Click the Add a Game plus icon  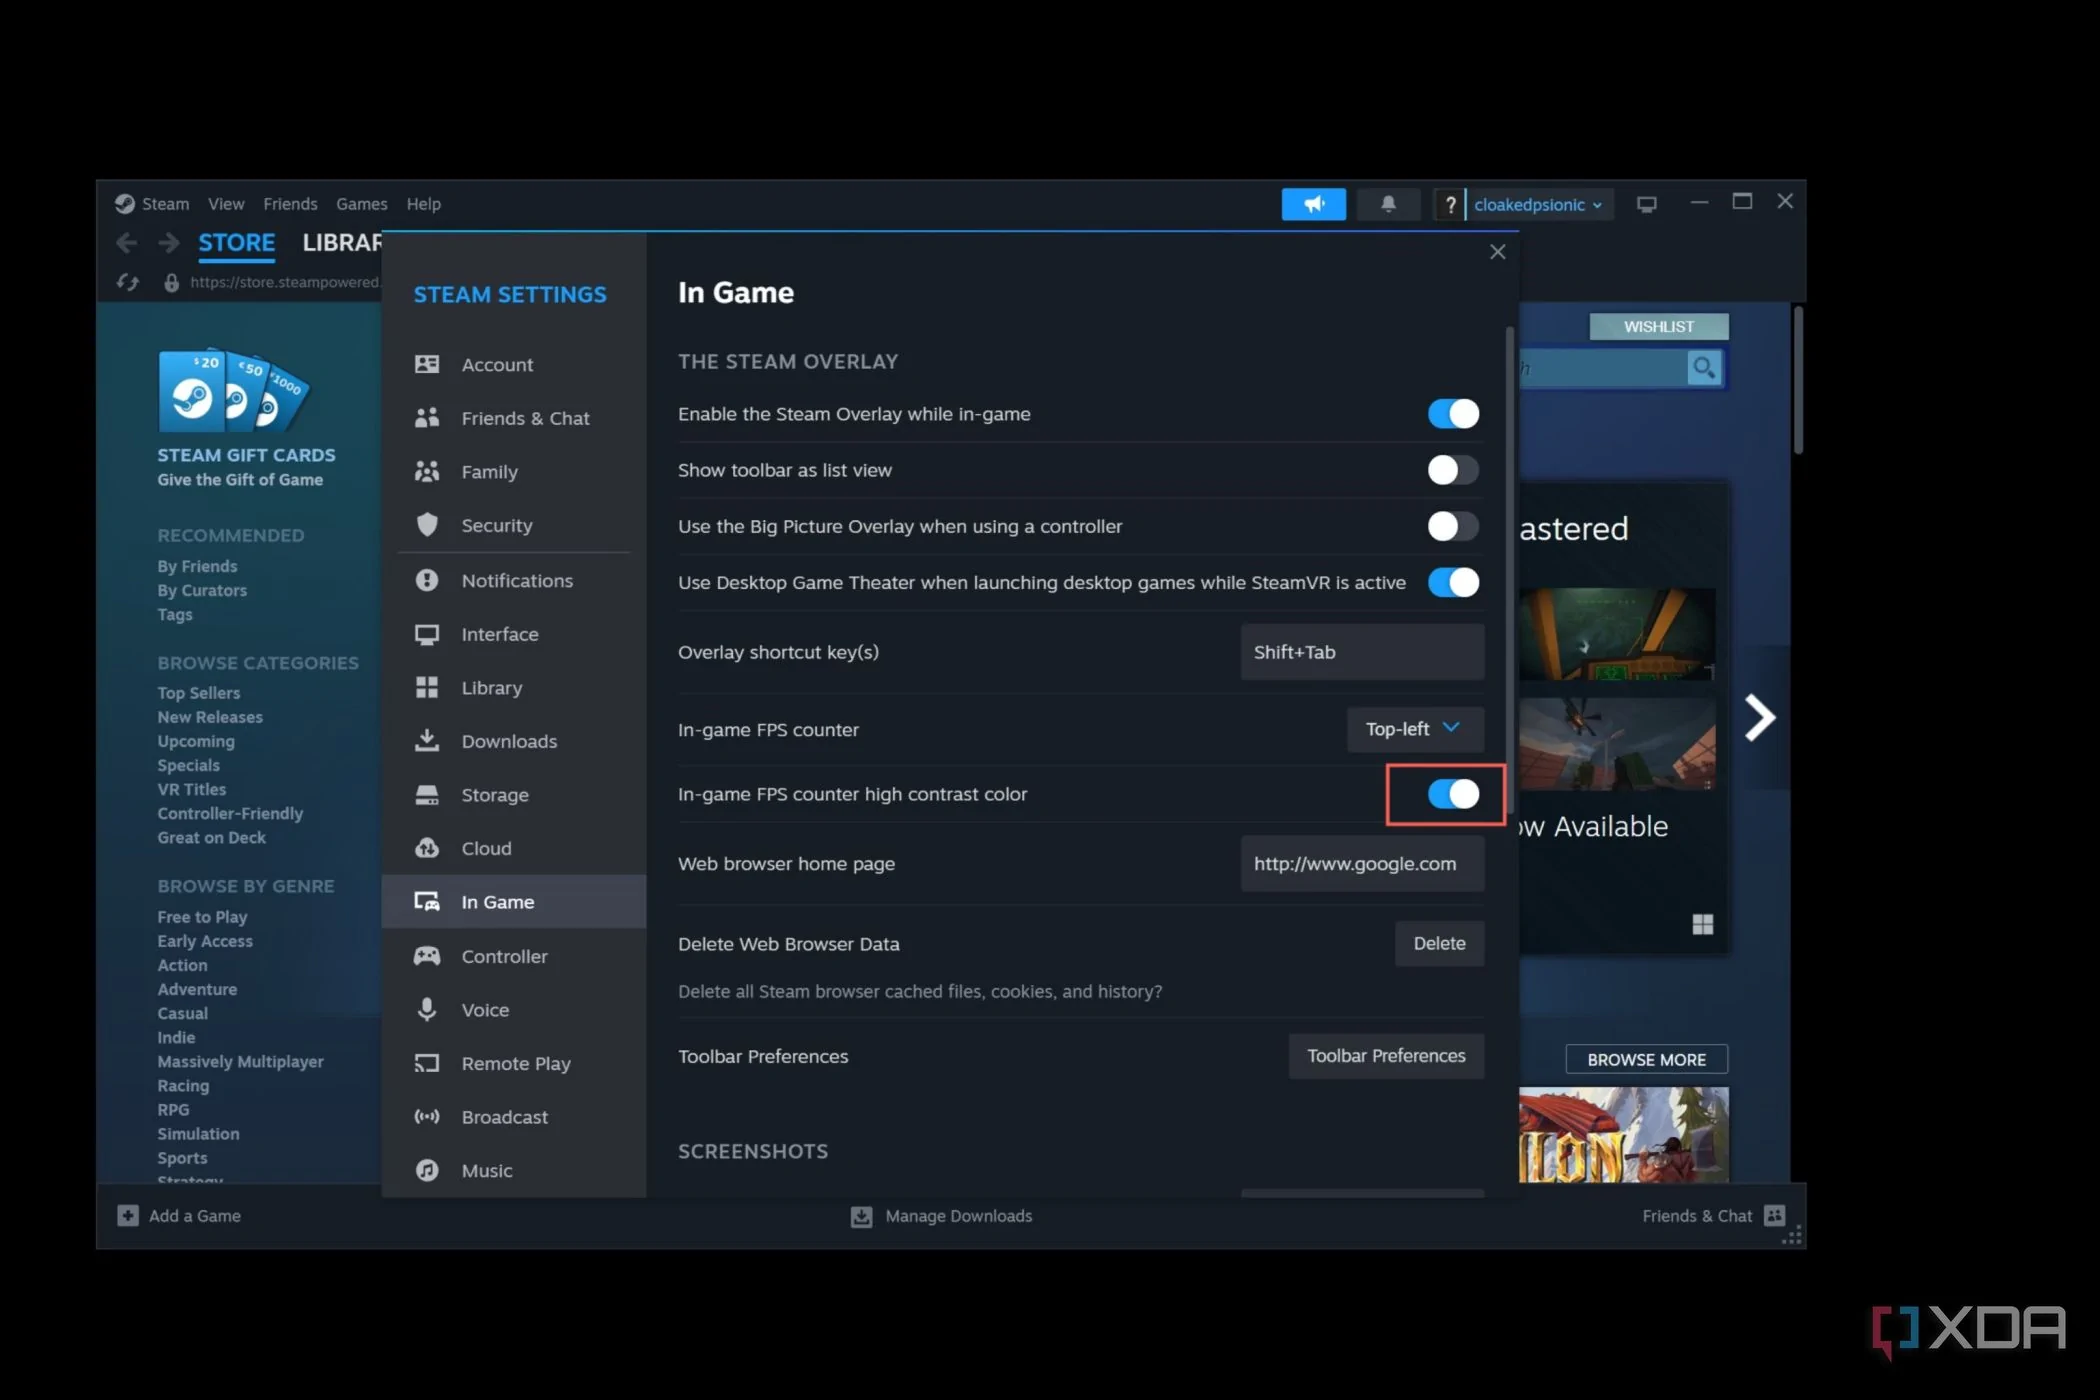coord(127,1215)
